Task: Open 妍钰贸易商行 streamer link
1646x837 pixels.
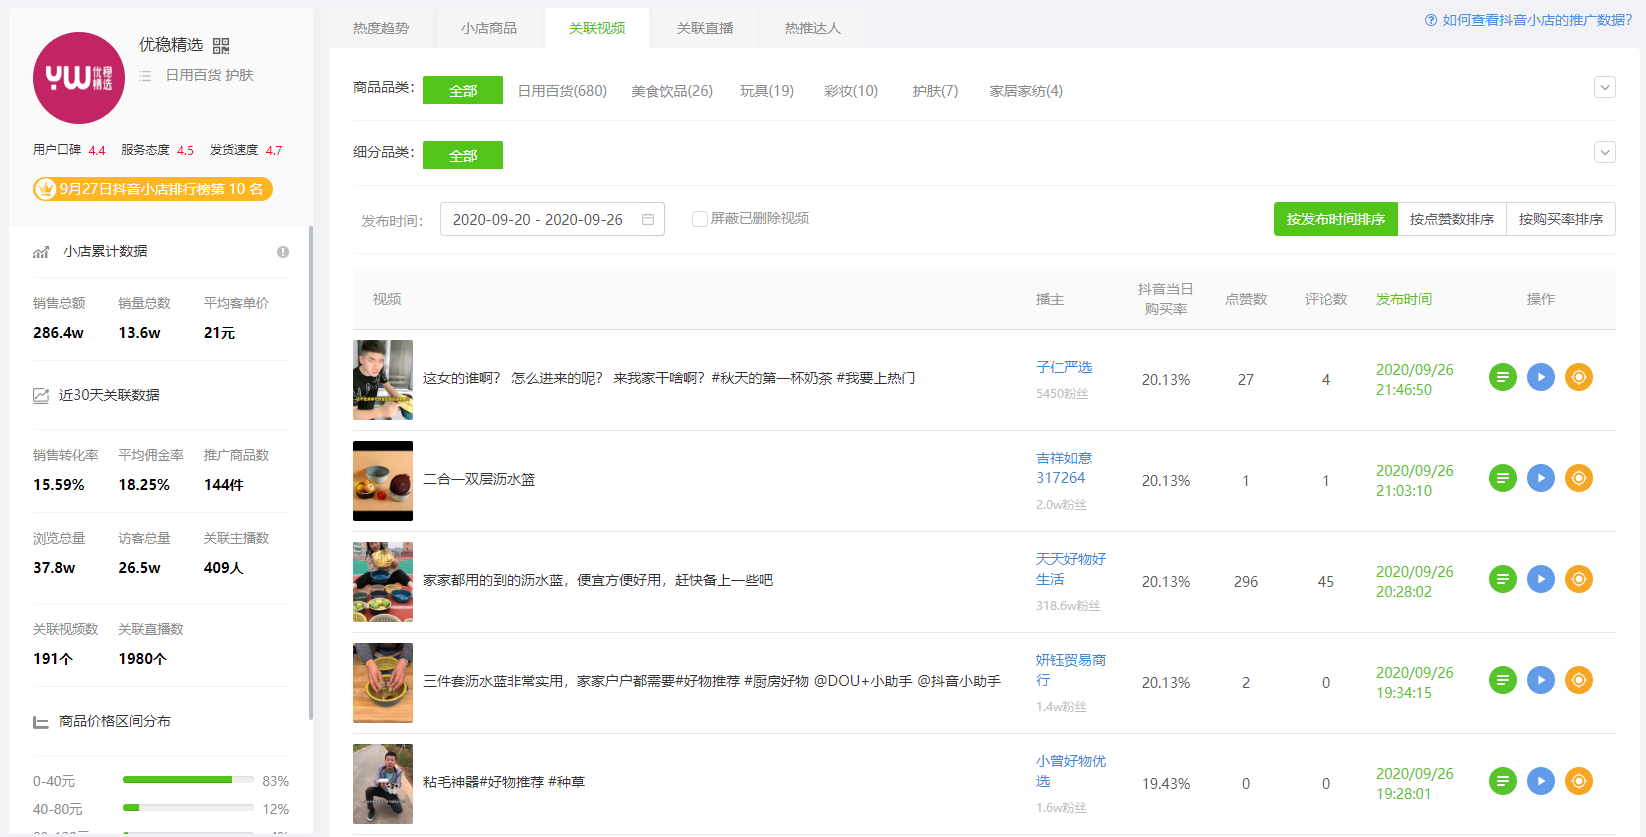Action: (x=1071, y=670)
